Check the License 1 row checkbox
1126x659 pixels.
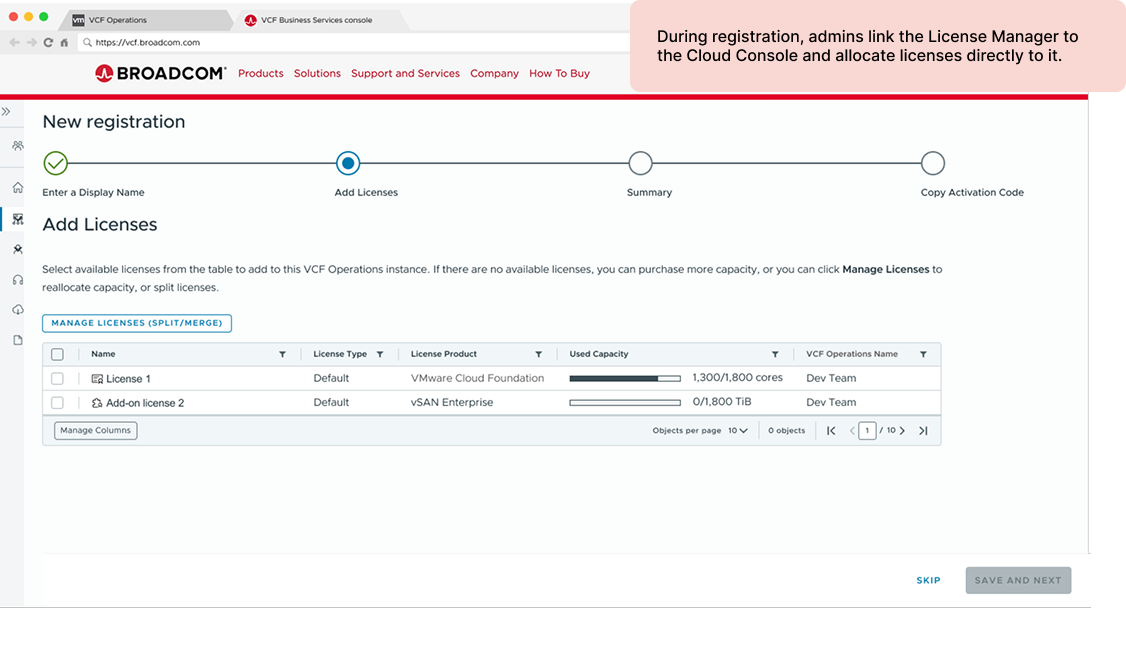coord(57,378)
